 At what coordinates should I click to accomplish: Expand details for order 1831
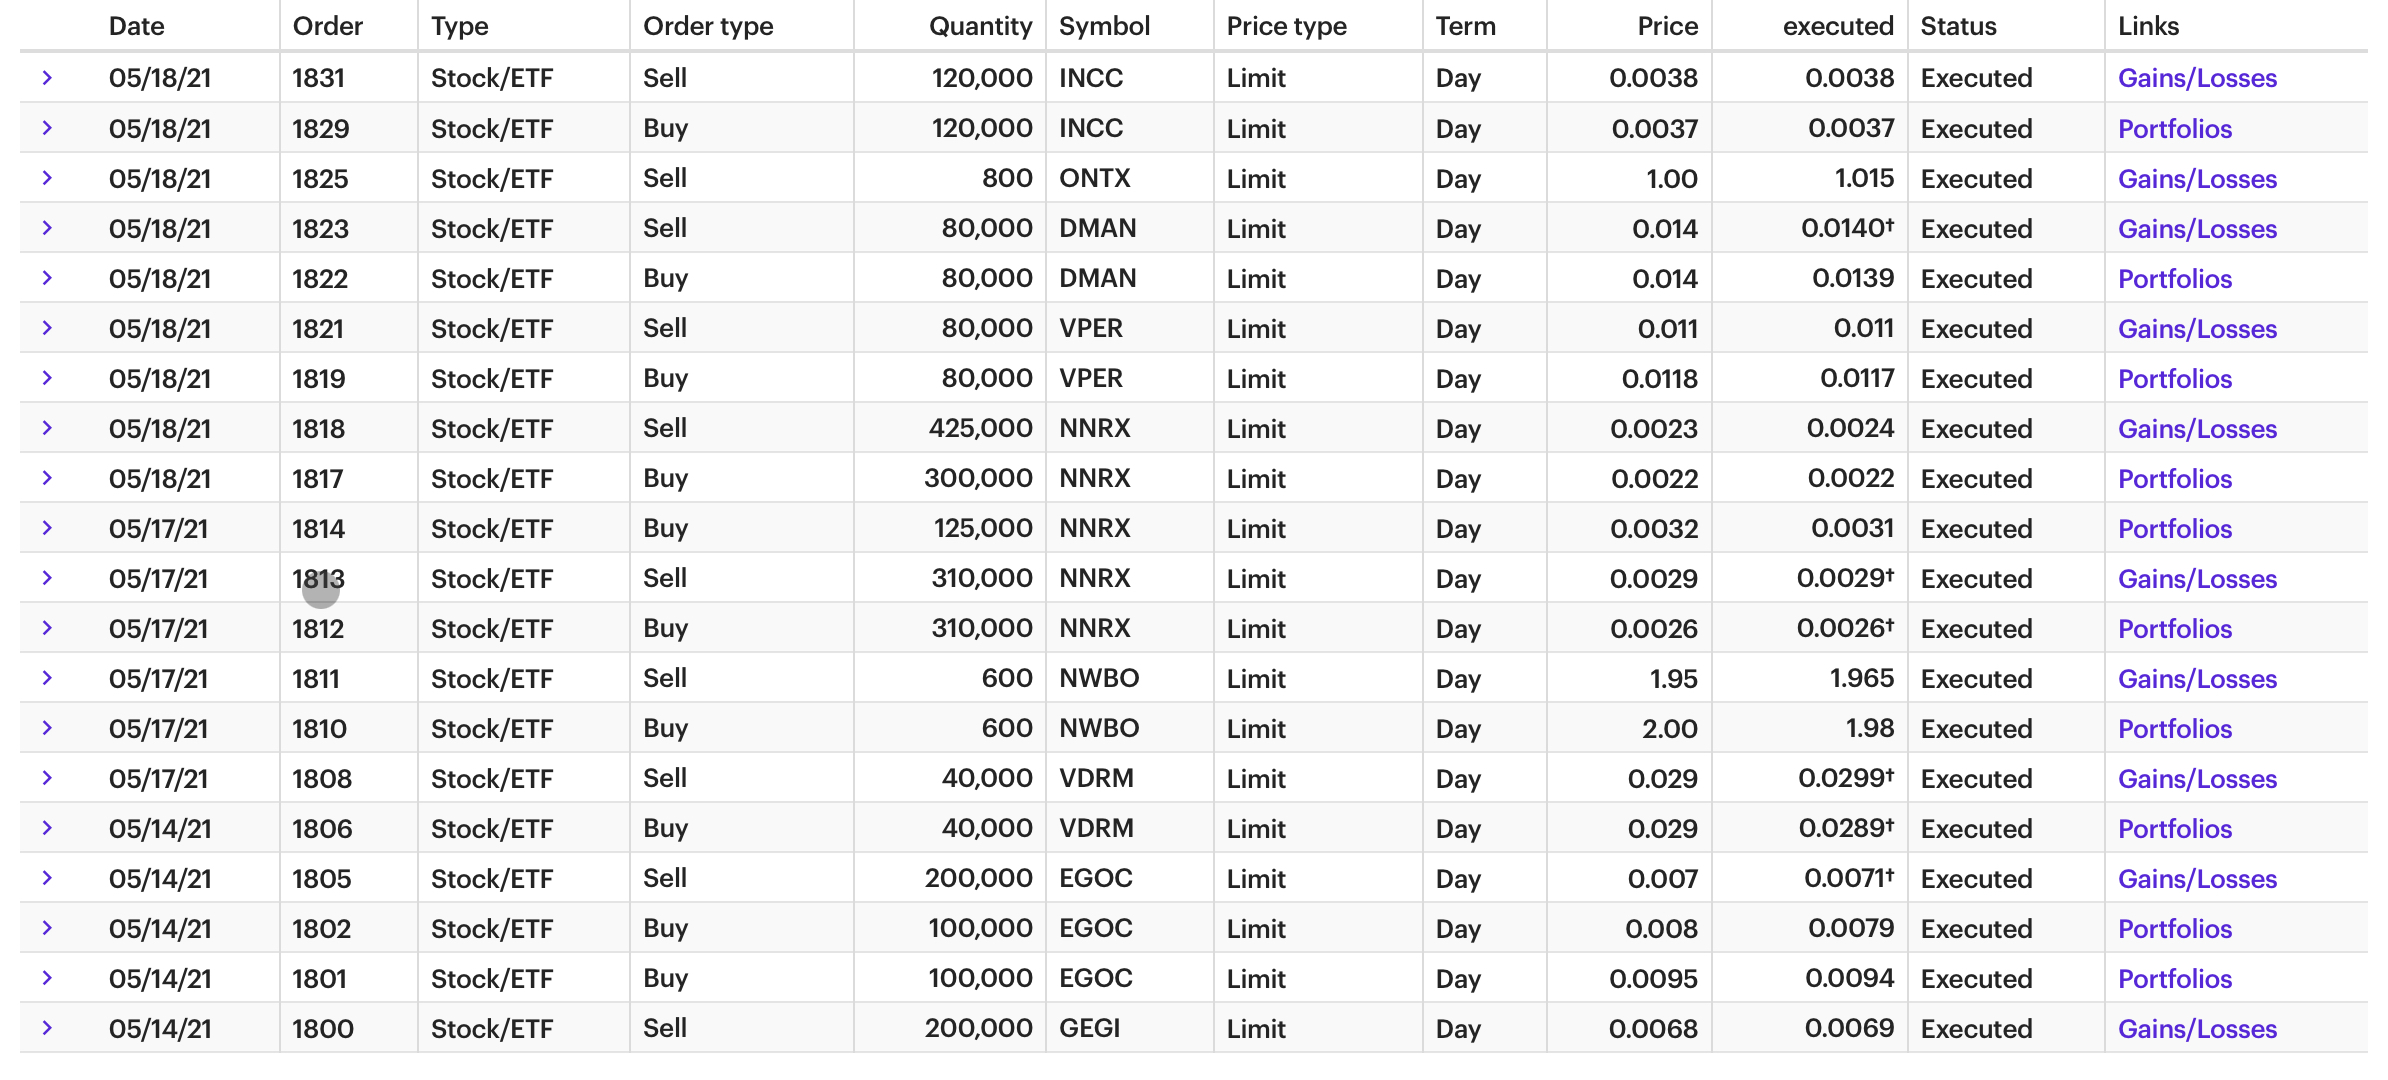pyautogui.click(x=47, y=78)
